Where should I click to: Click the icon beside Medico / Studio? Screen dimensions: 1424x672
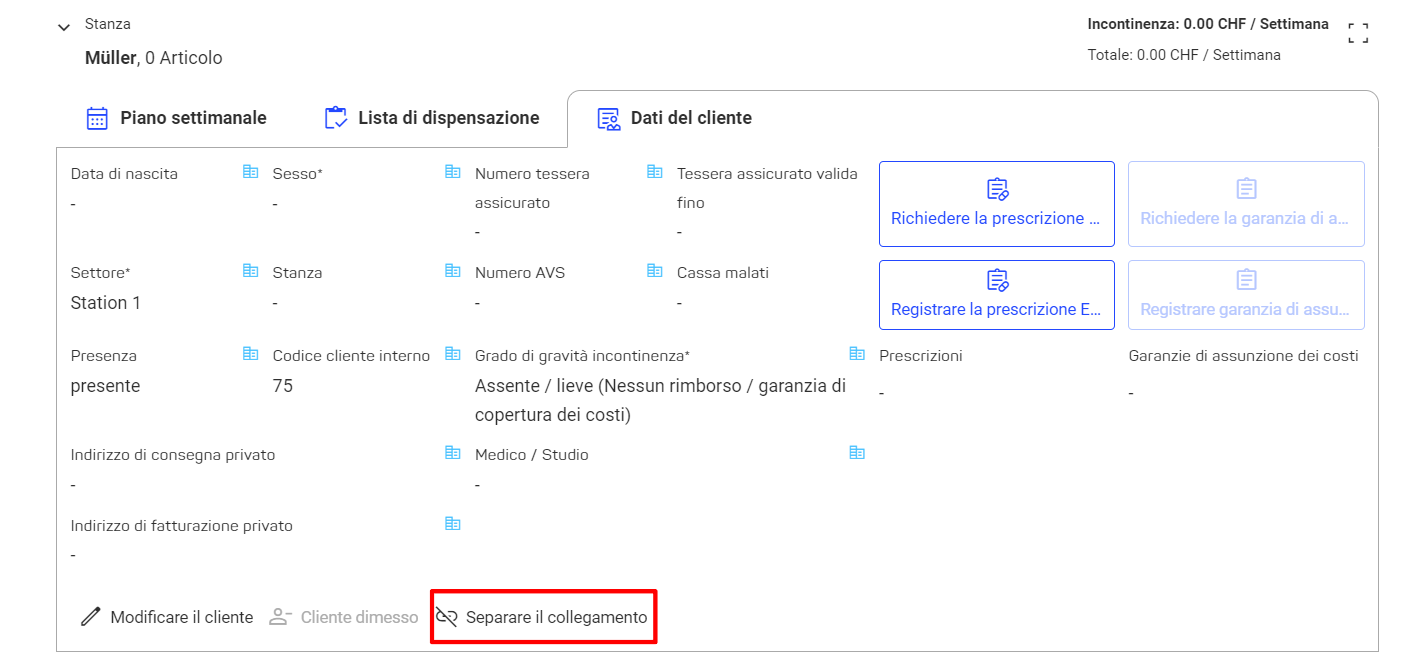[x=857, y=453]
